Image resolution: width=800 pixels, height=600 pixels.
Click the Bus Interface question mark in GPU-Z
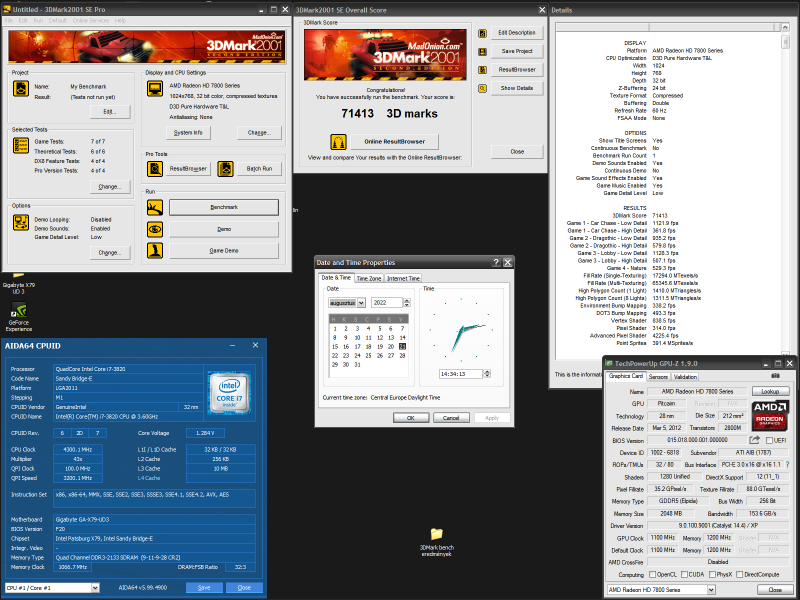point(788,464)
